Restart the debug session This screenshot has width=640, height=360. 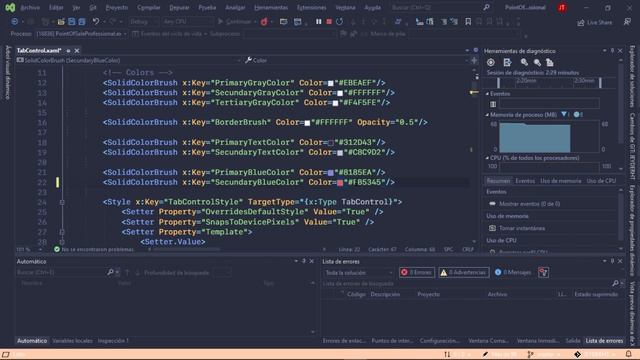pos(340,22)
